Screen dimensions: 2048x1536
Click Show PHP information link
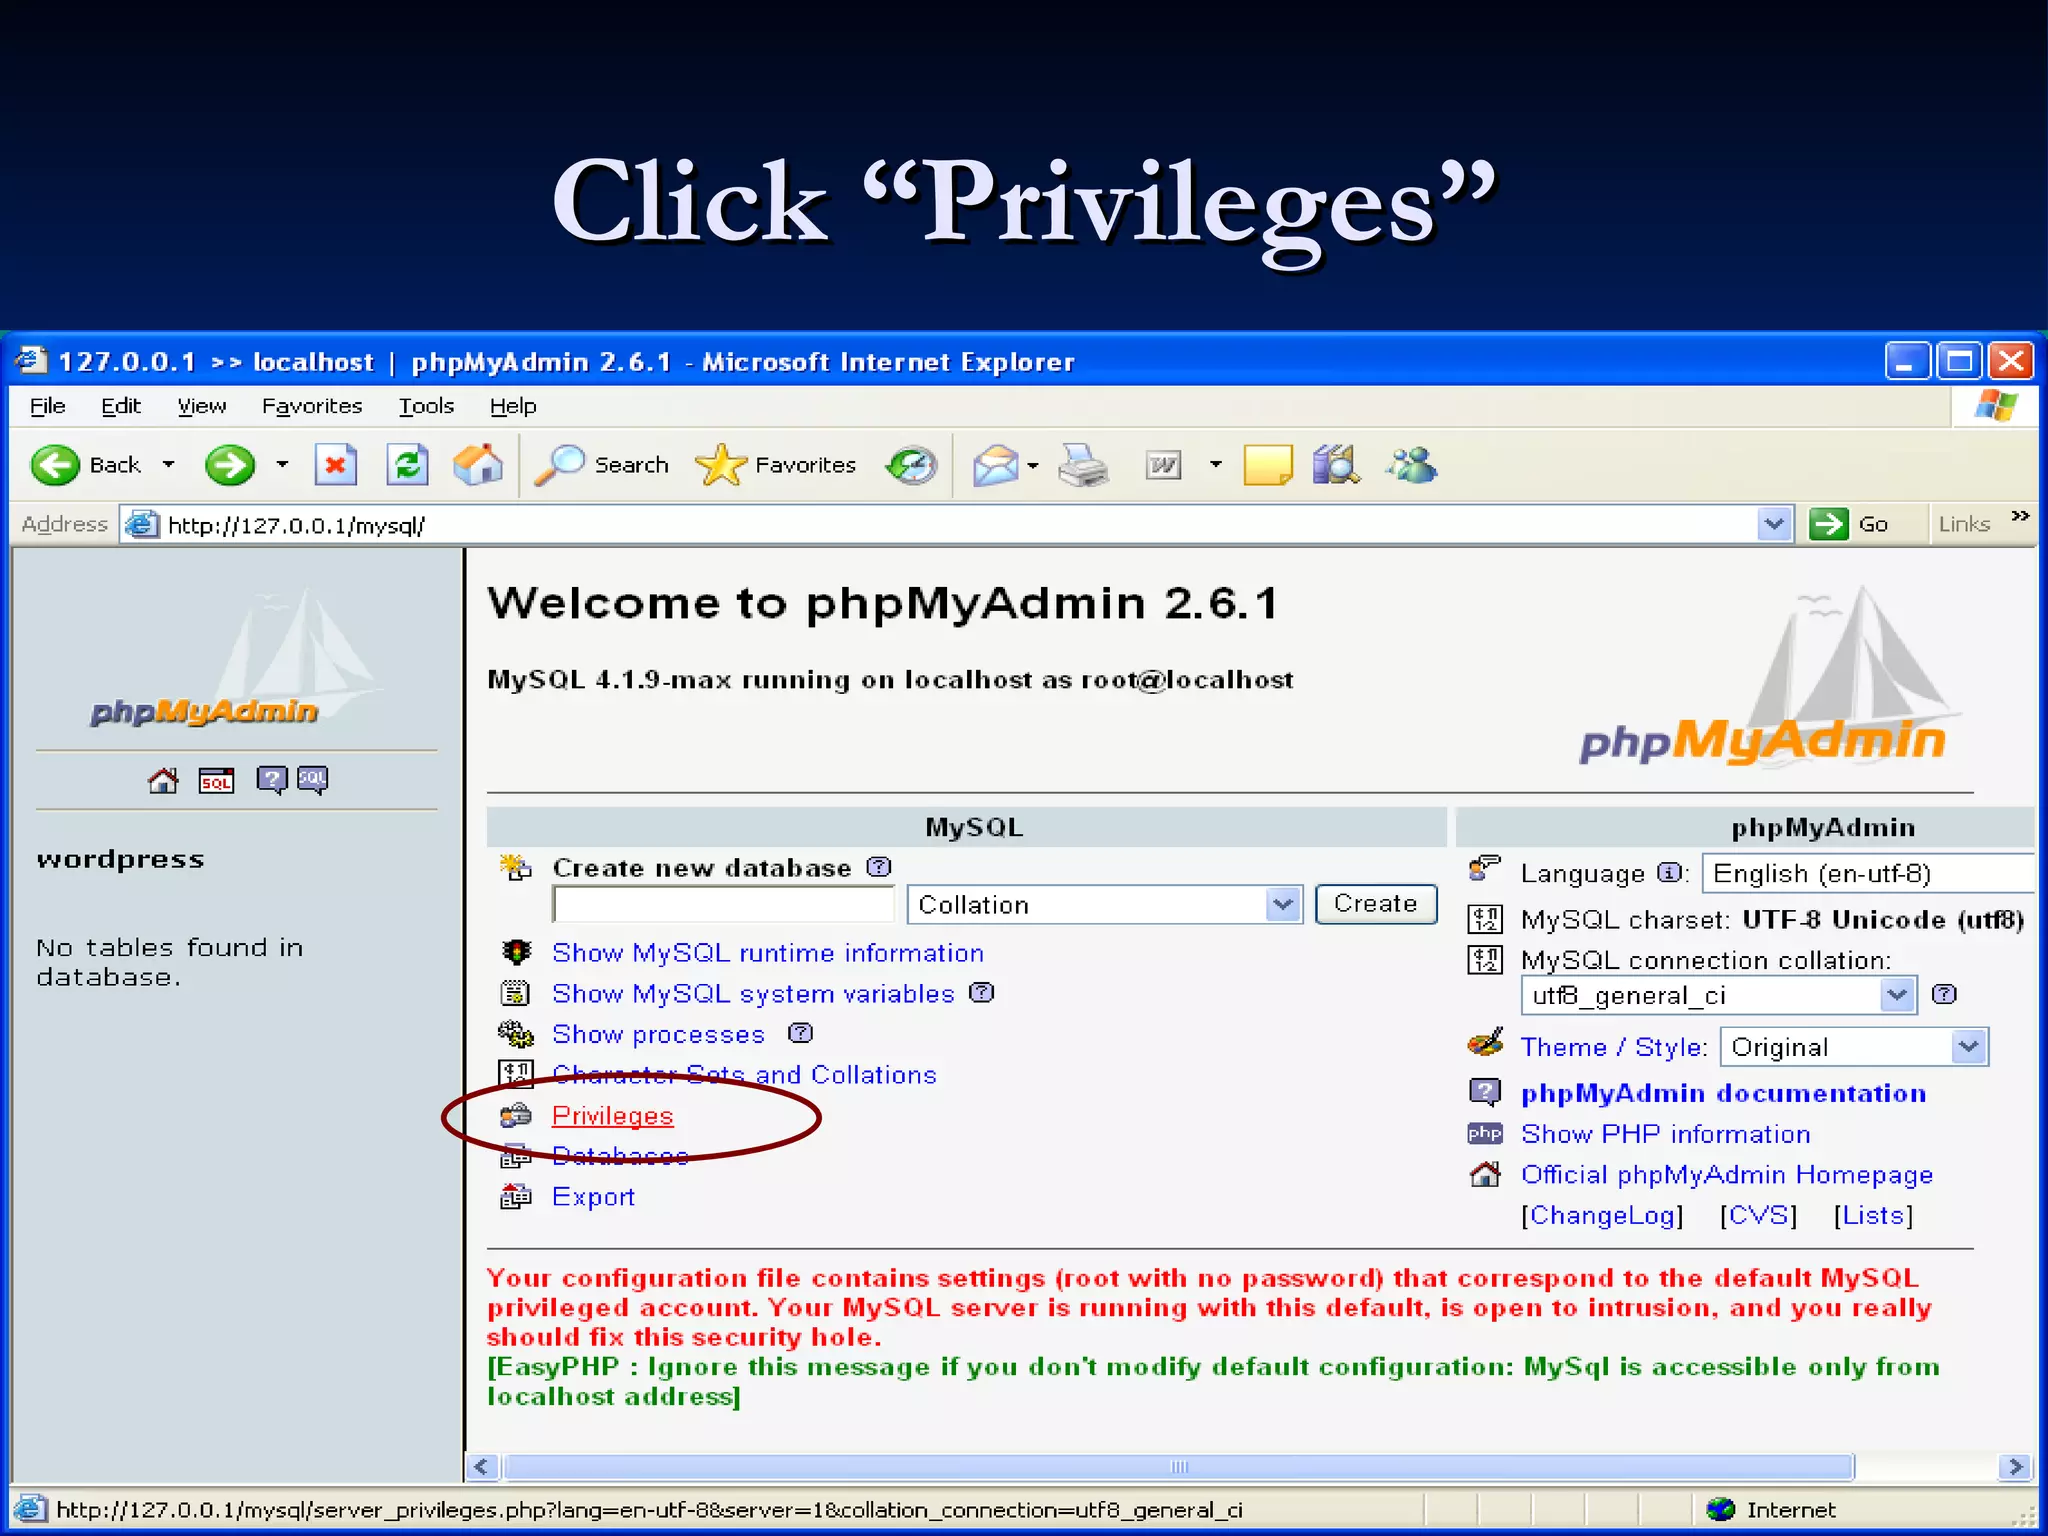[x=1666, y=1134]
